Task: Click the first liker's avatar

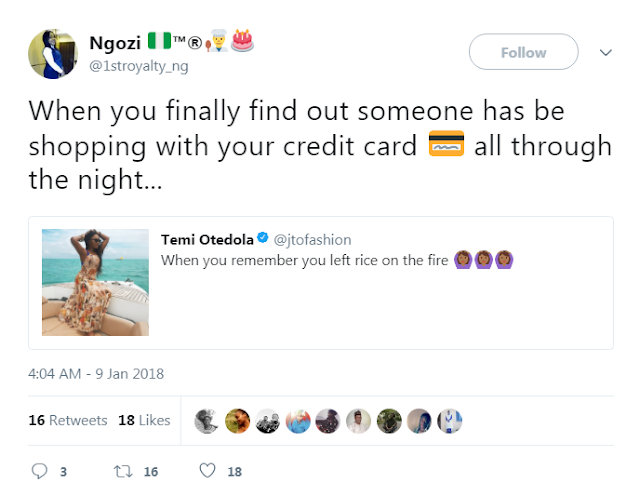Action: 205,421
